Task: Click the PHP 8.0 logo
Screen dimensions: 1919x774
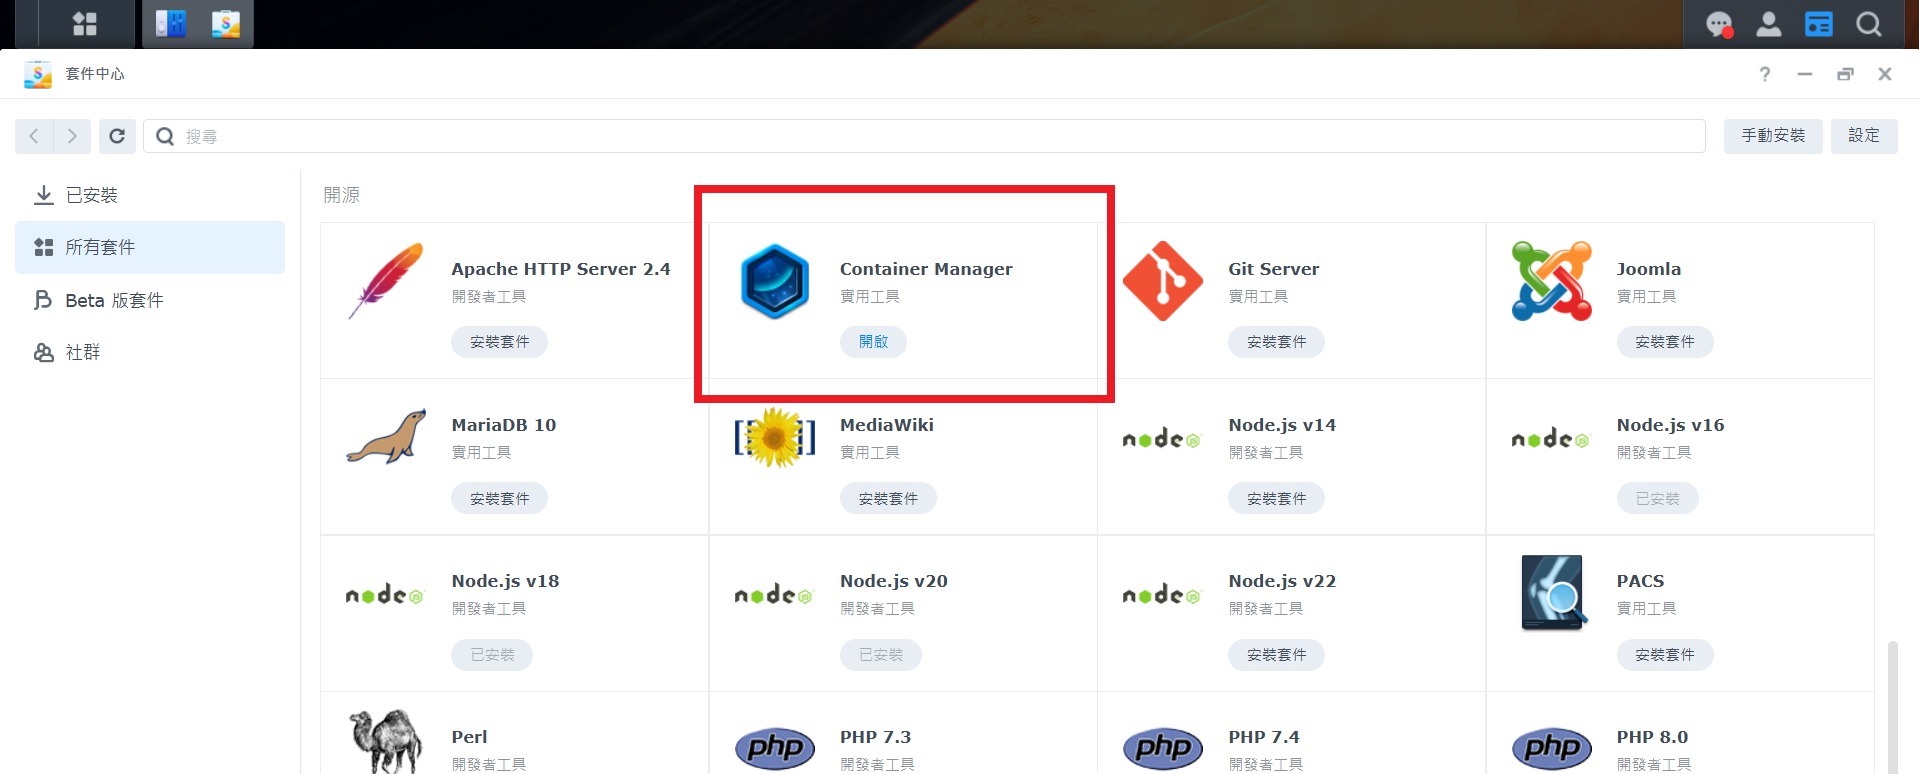Action: (1552, 748)
